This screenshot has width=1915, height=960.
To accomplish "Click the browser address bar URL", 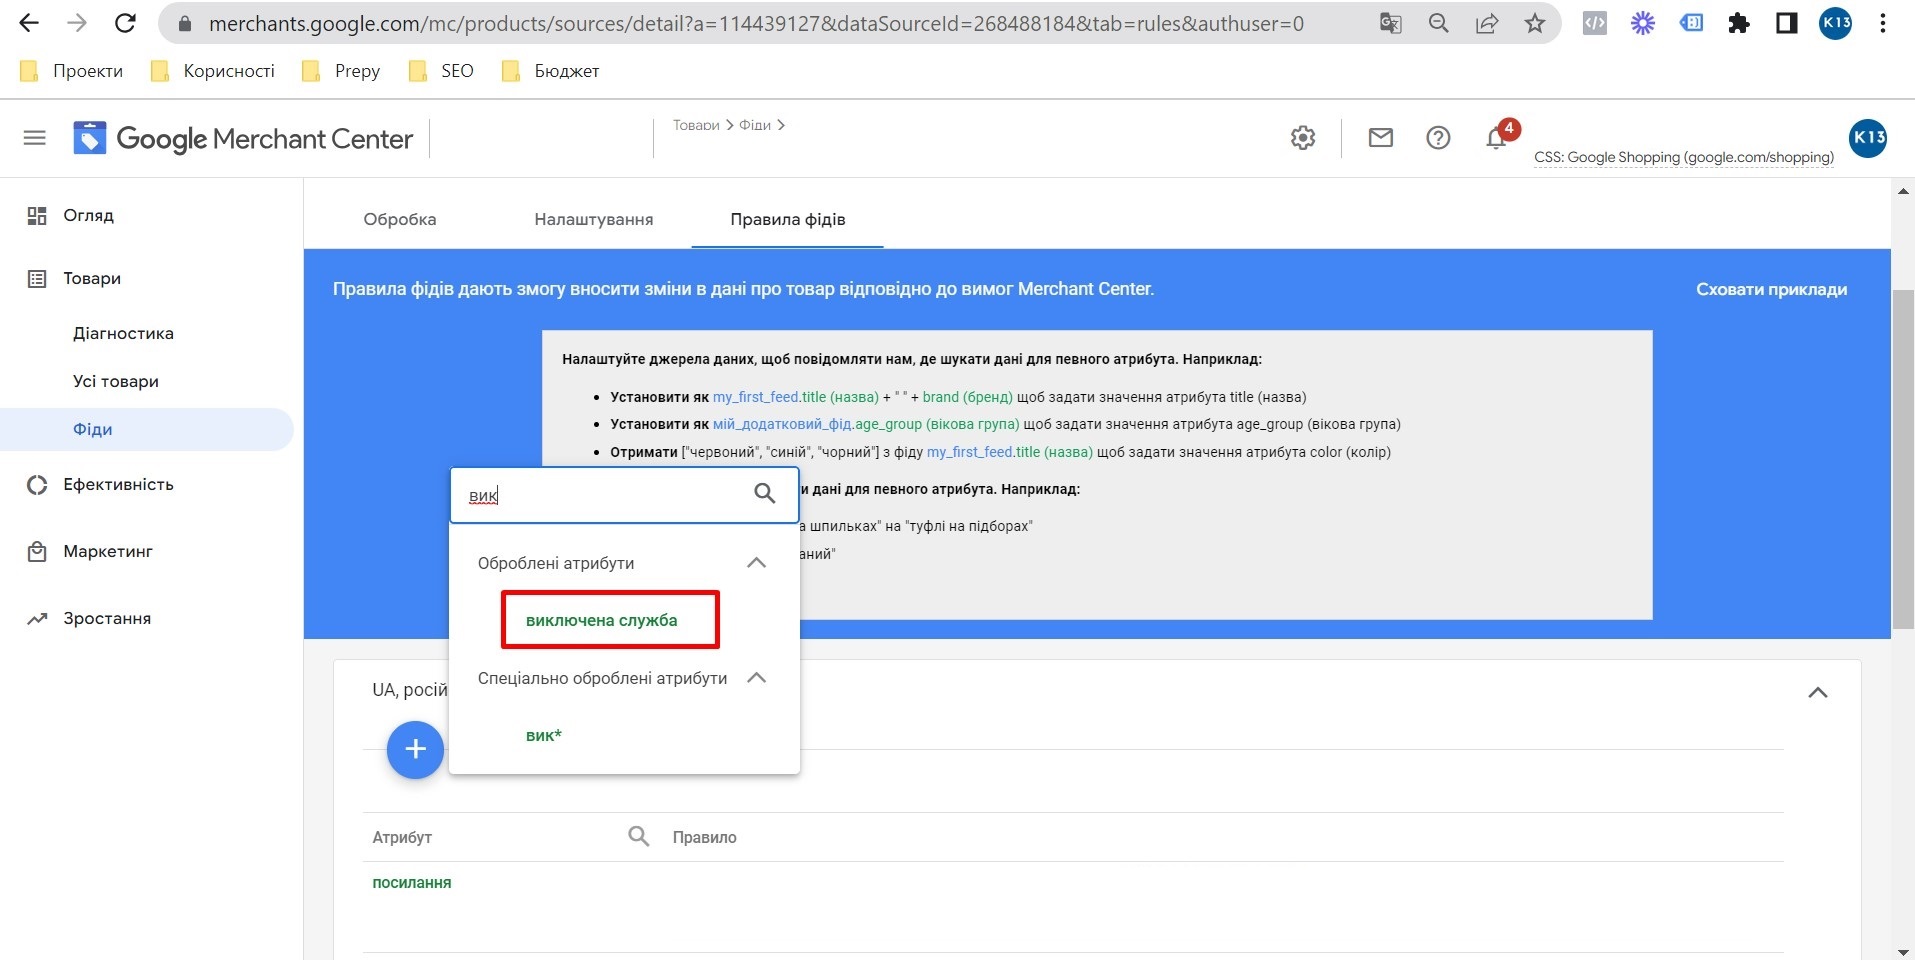I will point(756,23).
